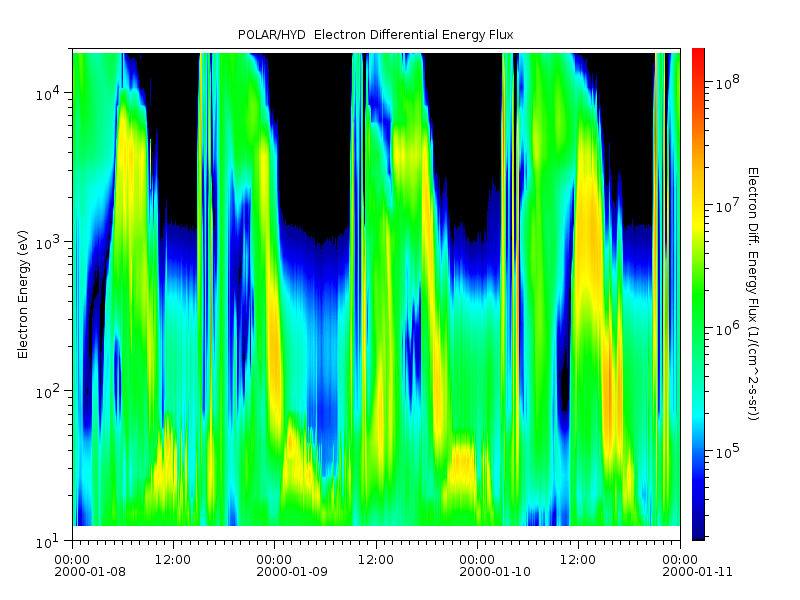Viewport: 800px width, 600px height.
Task: Select the 10^1 y-axis tick label
Action: pyautogui.click(x=50, y=540)
